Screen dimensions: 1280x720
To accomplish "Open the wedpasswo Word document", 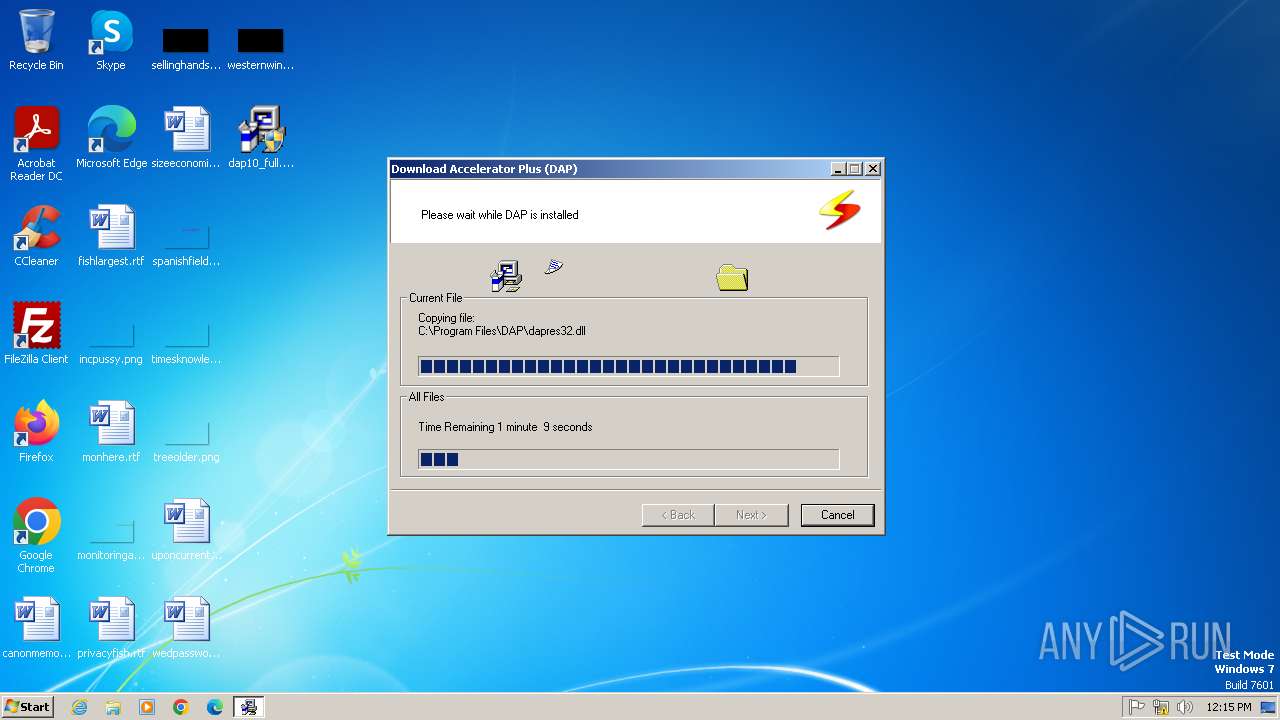I will [186, 628].
